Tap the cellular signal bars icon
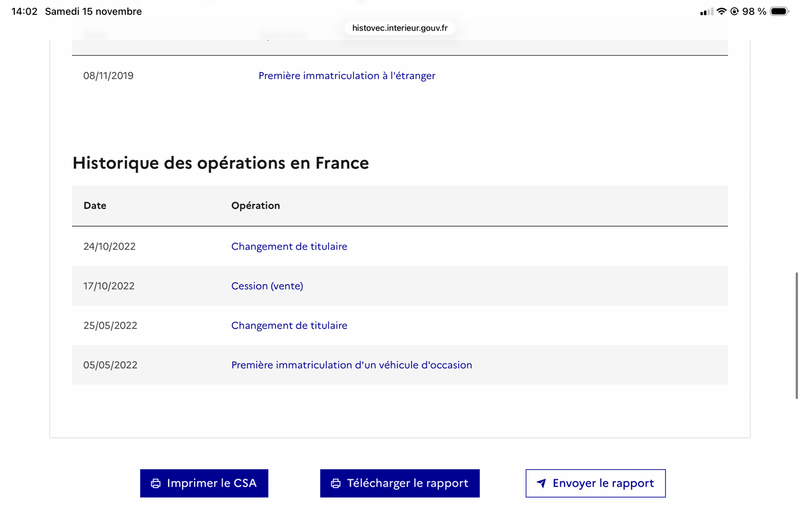Viewport: 800px width, 525px height. 707,12
